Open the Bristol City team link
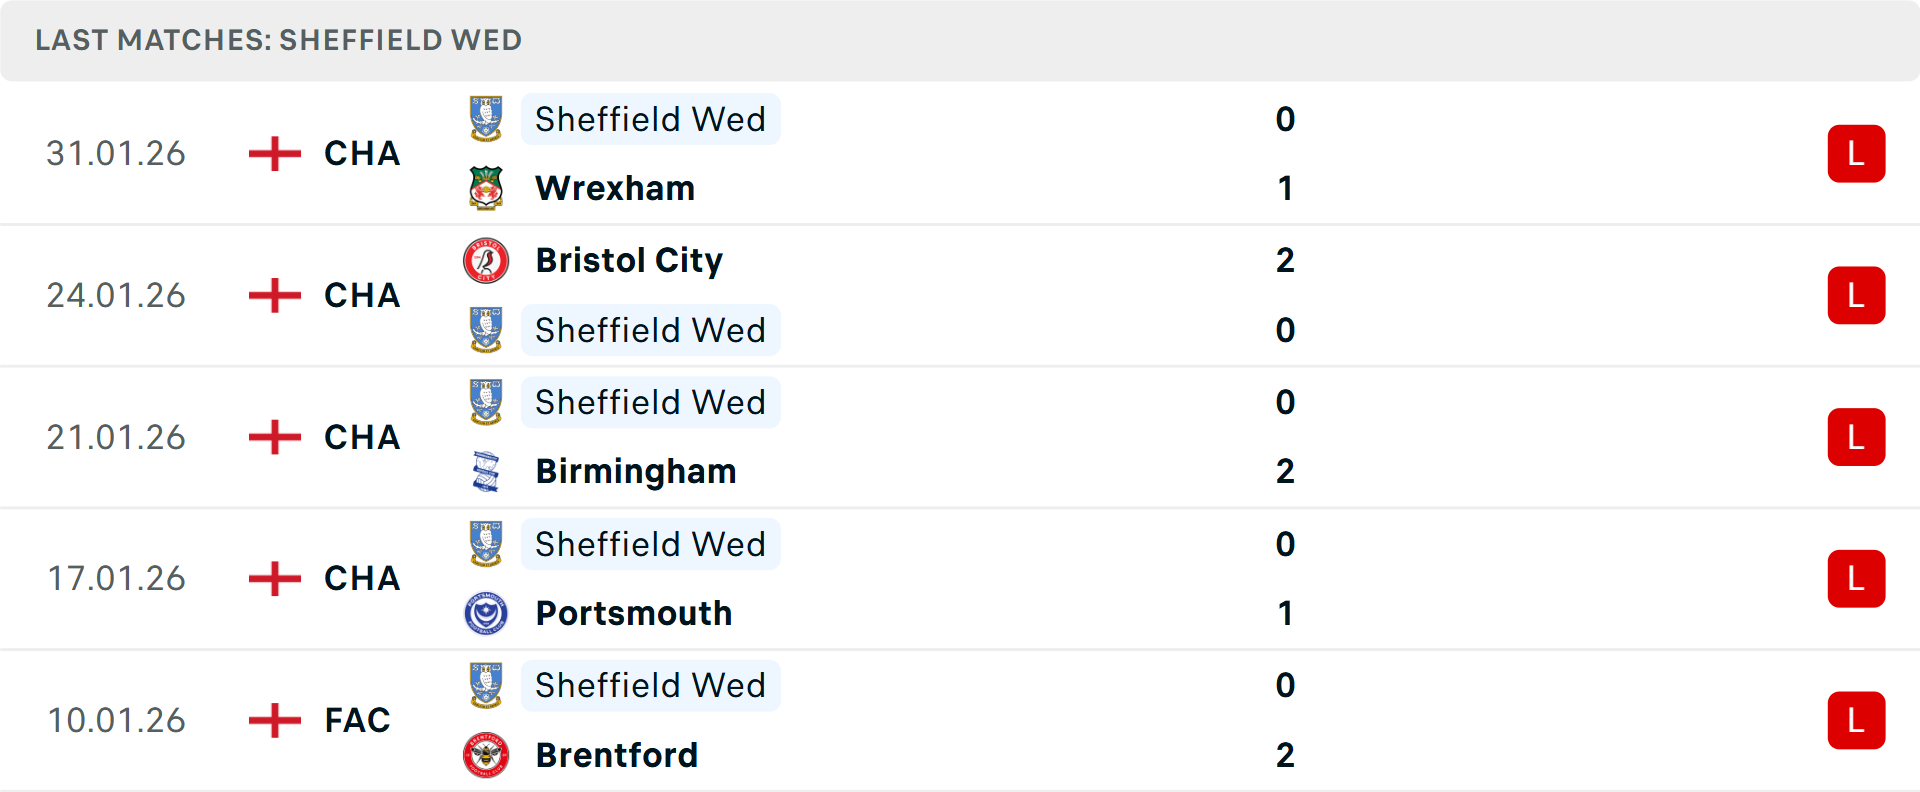Viewport: 1920px width, 792px height. click(629, 260)
